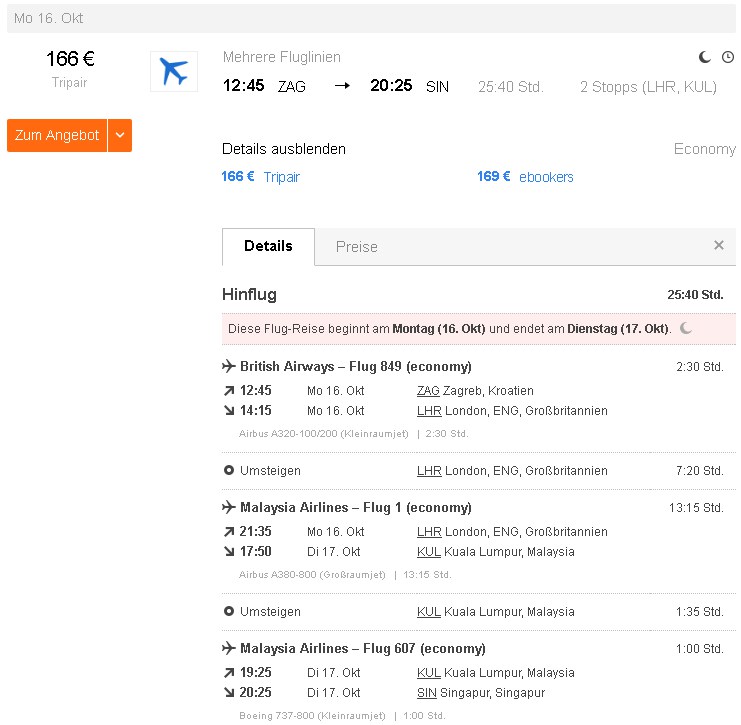741x725 pixels.
Task: Click the overnight flight moon icon at top
Action: [x=705, y=57]
